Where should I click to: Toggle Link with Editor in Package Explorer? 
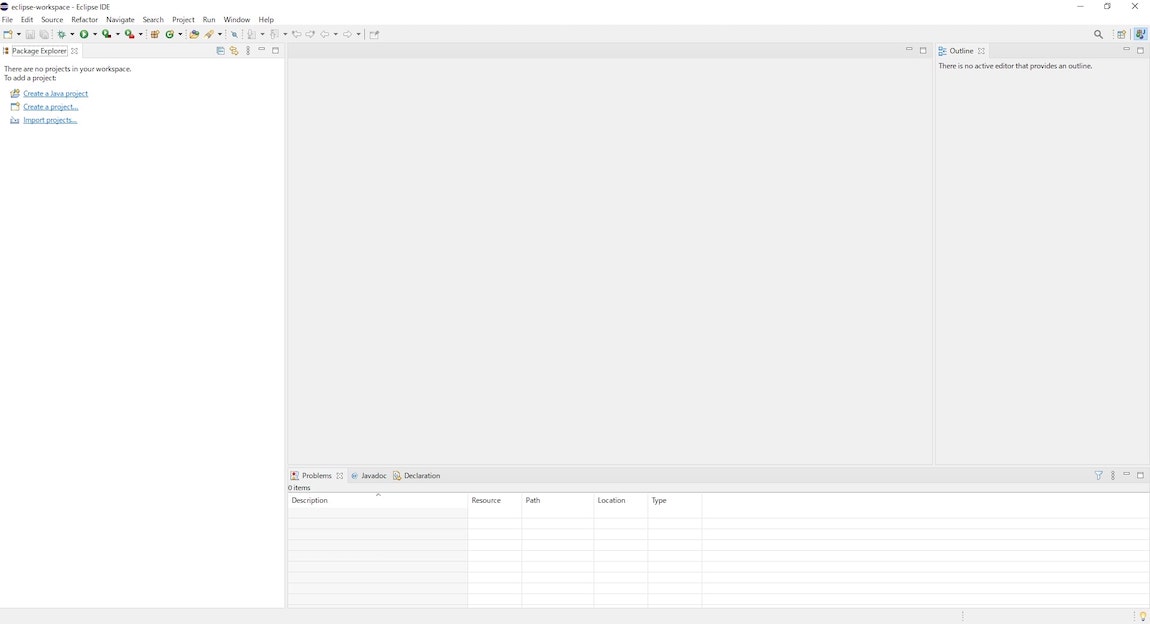click(x=234, y=51)
